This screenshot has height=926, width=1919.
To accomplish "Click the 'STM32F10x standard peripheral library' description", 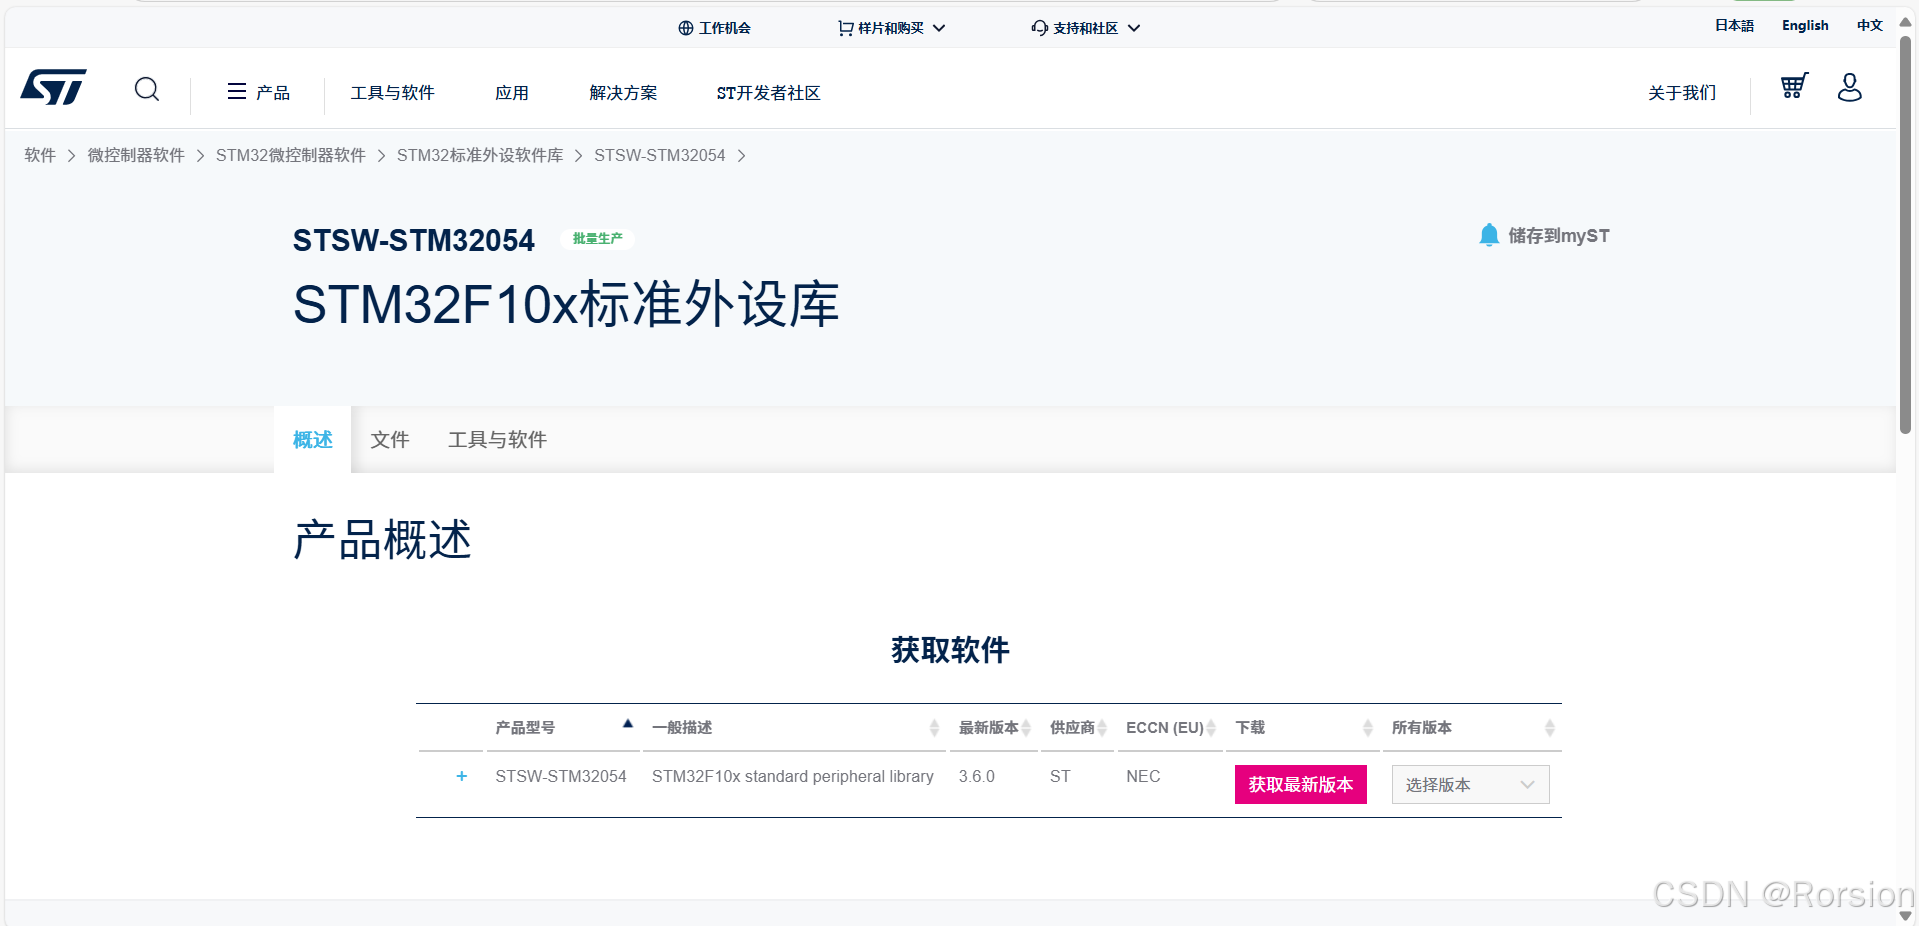I will pos(793,776).
